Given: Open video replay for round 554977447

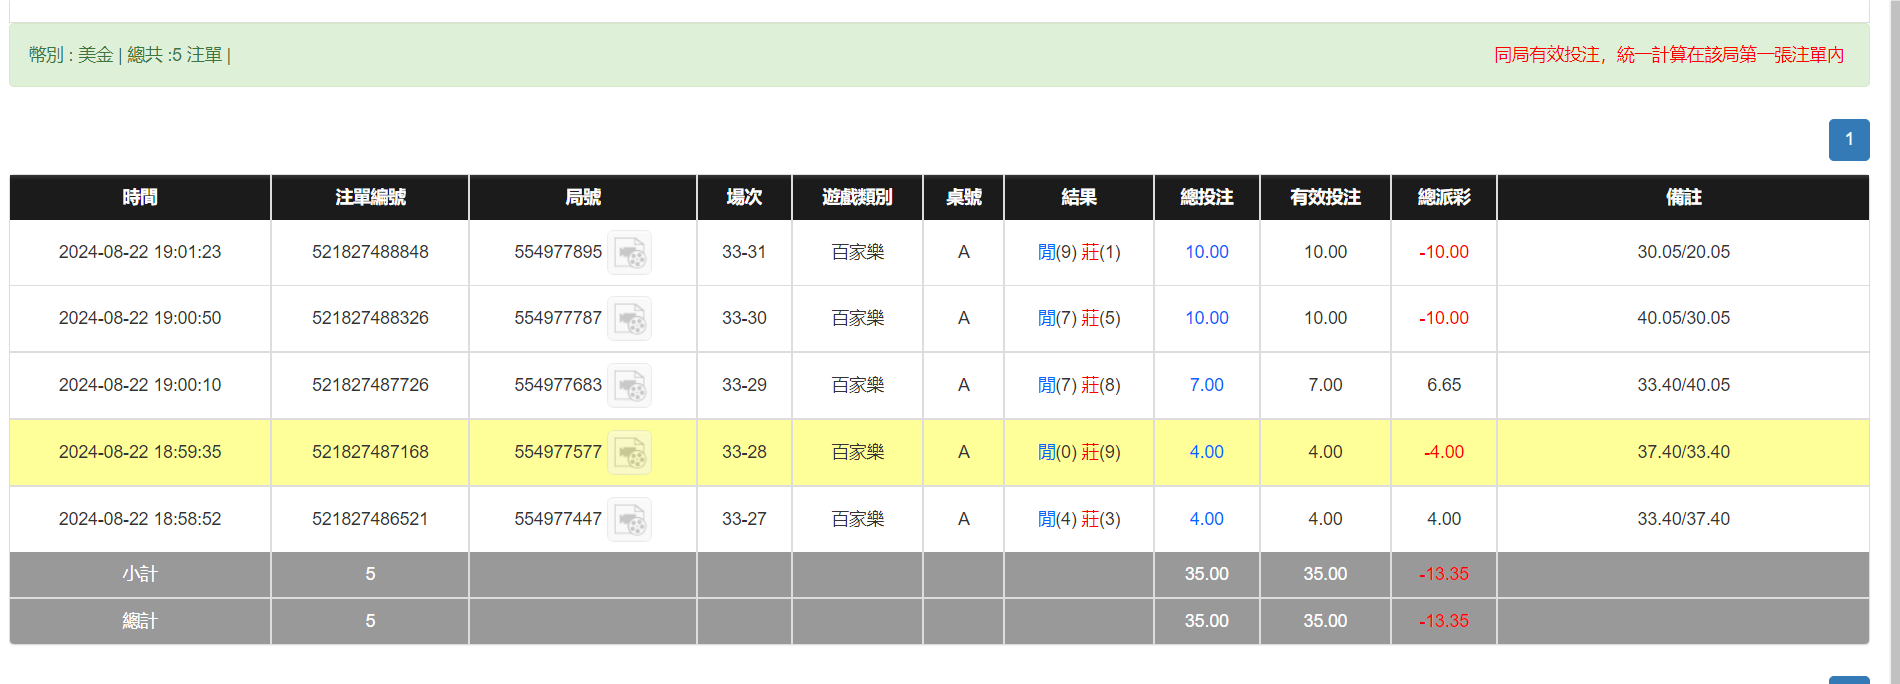Looking at the screenshot, I should coord(630,520).
